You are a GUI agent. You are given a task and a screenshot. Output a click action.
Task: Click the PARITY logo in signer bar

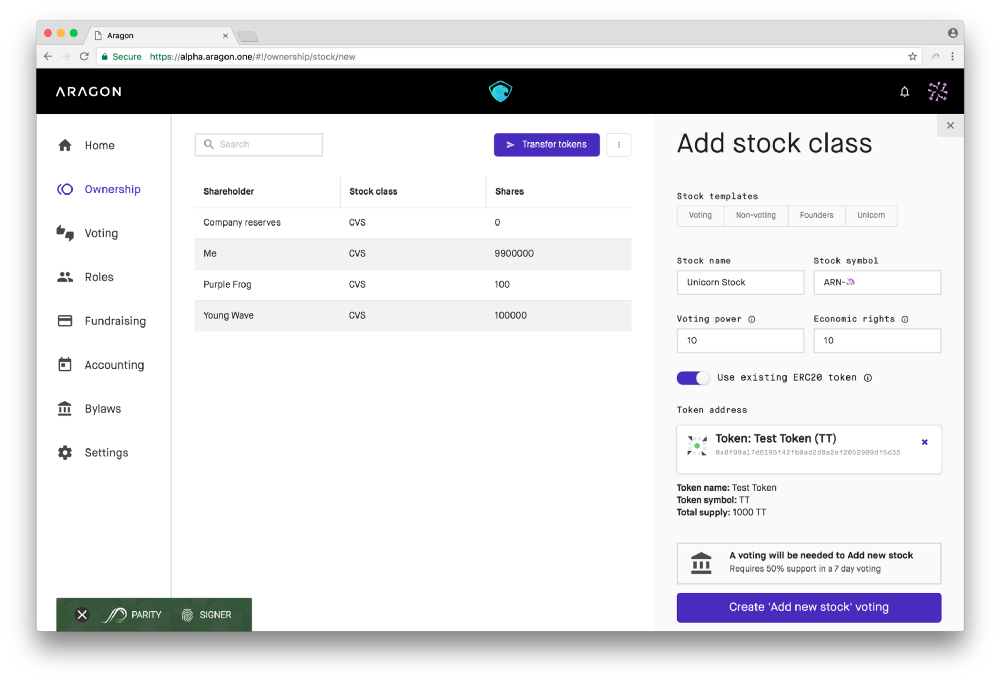[132, 615]
